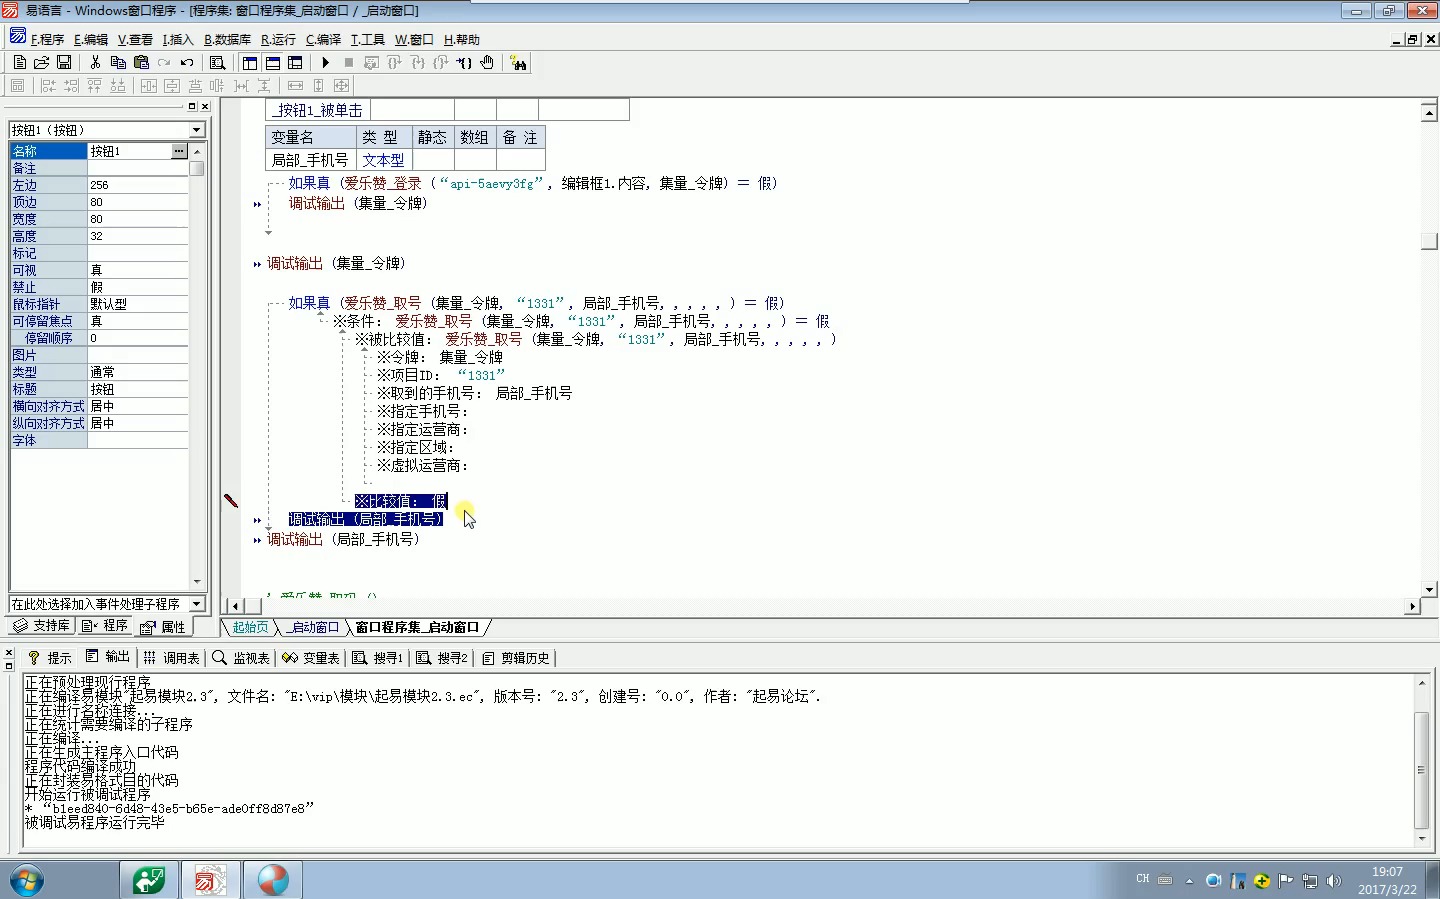Open the E.编辑 menu

pos(91,40)
